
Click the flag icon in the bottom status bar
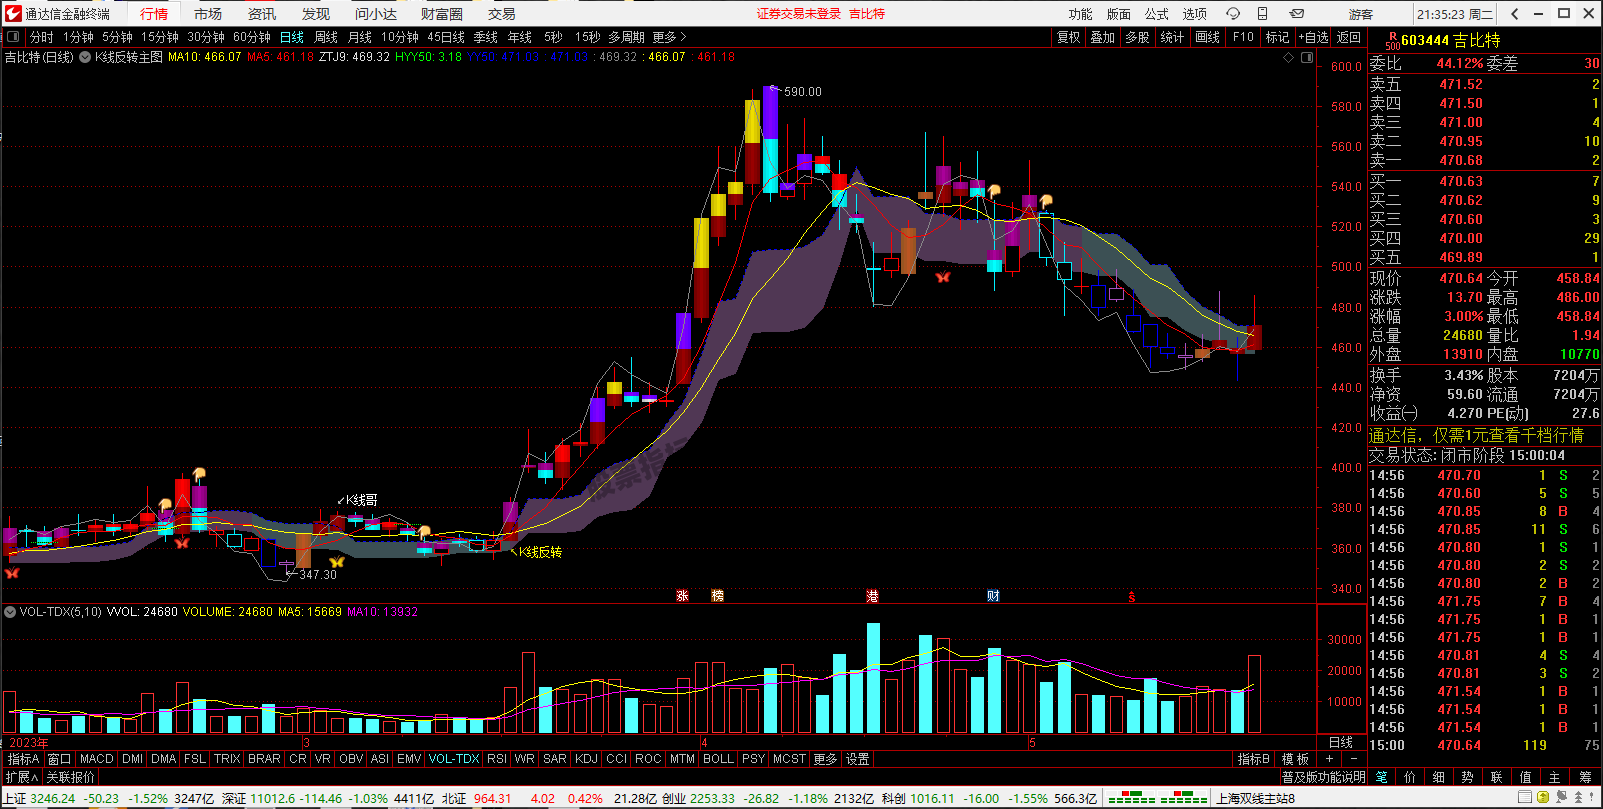[1564, 798]
